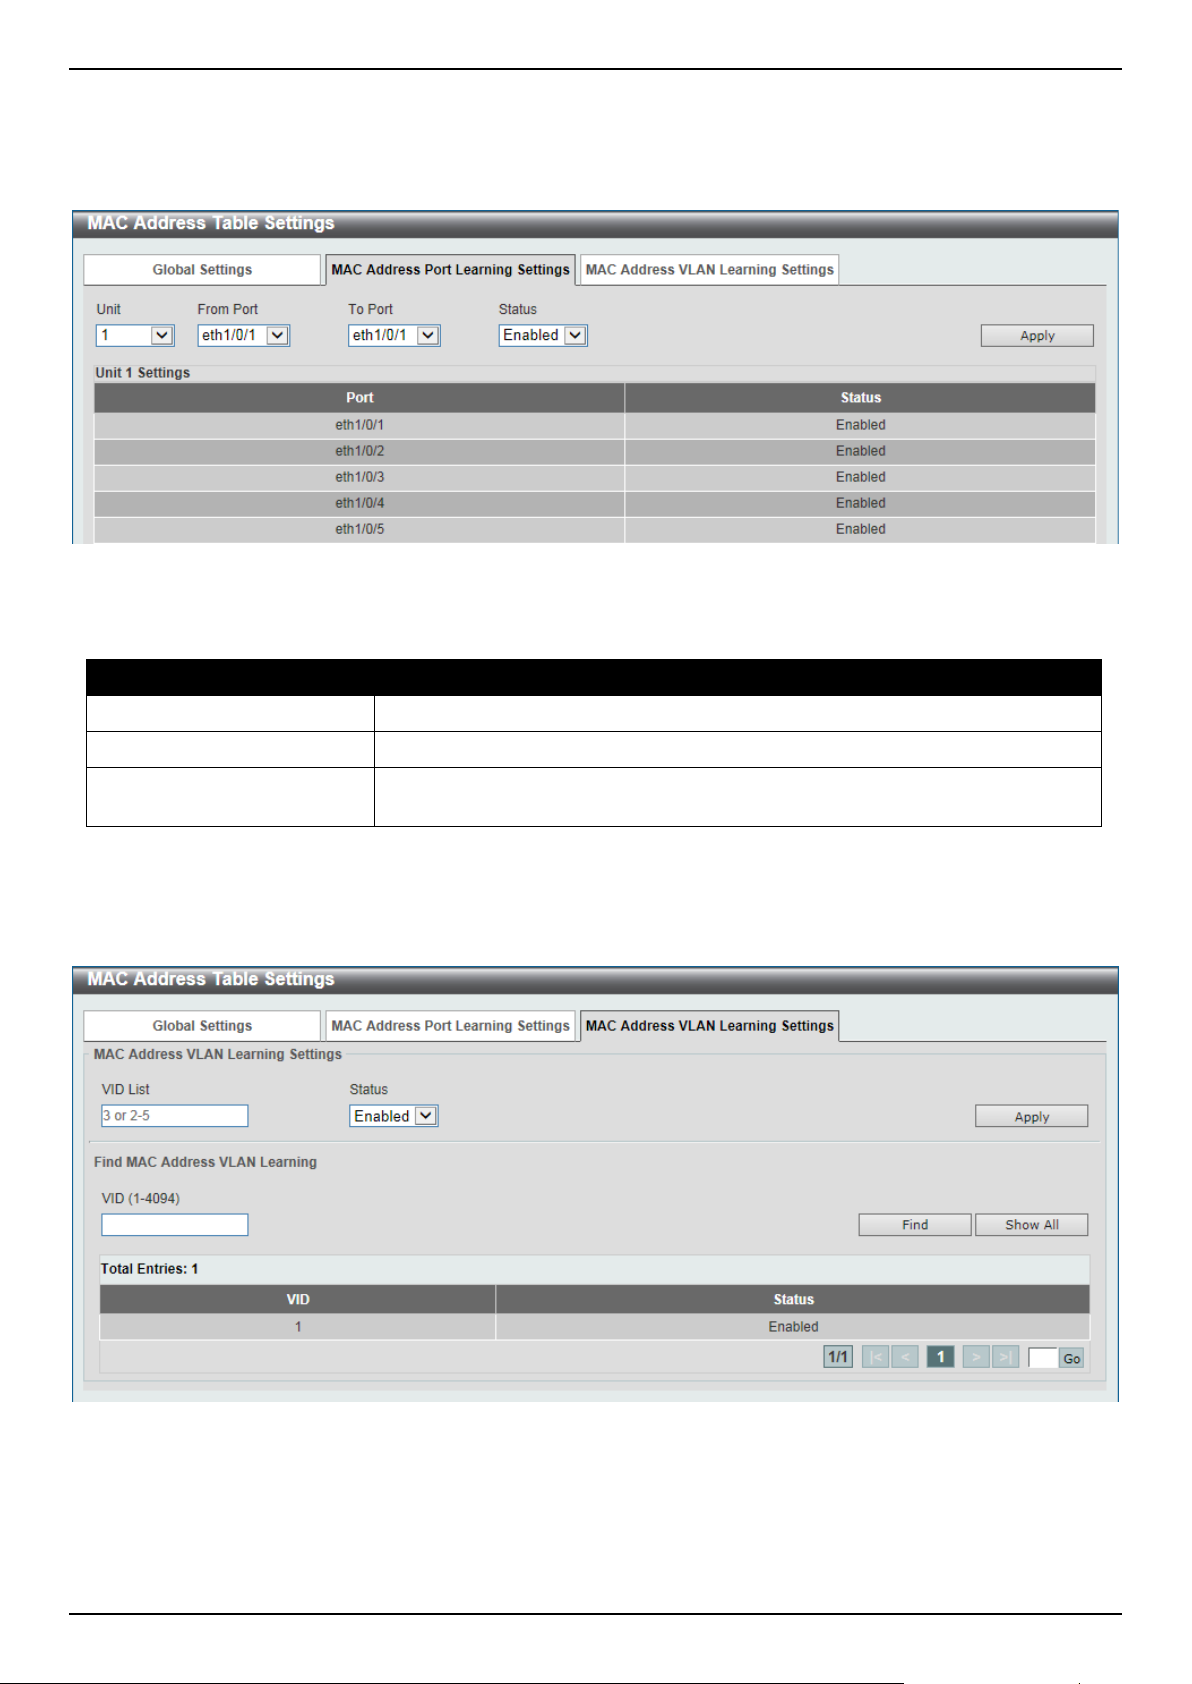Click Status column header in port table
Viewport: 1192px width, 1684px height.
tap(861, 398)
